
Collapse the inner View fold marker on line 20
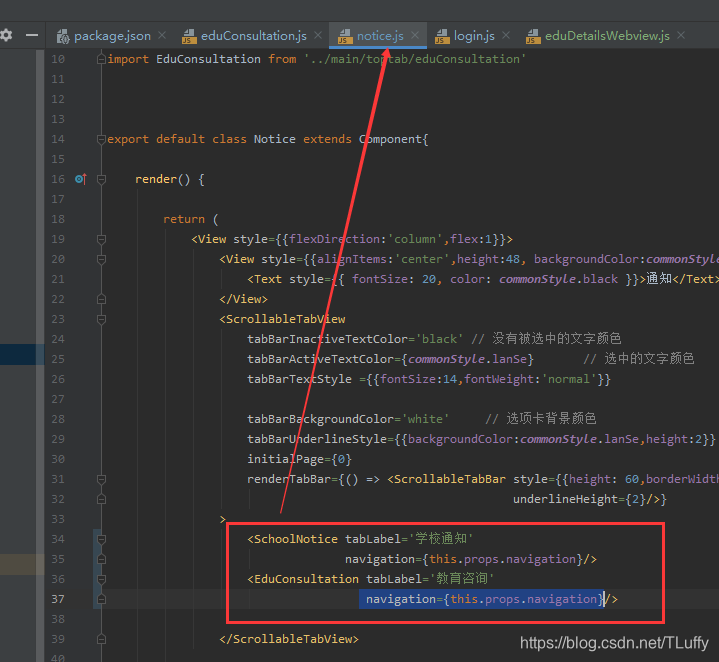pos(101,259)
